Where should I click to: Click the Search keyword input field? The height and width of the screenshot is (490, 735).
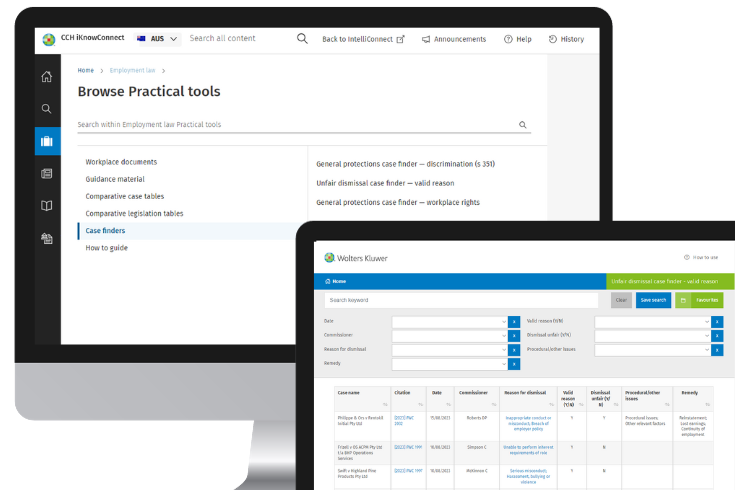click(x=465, y=300)
